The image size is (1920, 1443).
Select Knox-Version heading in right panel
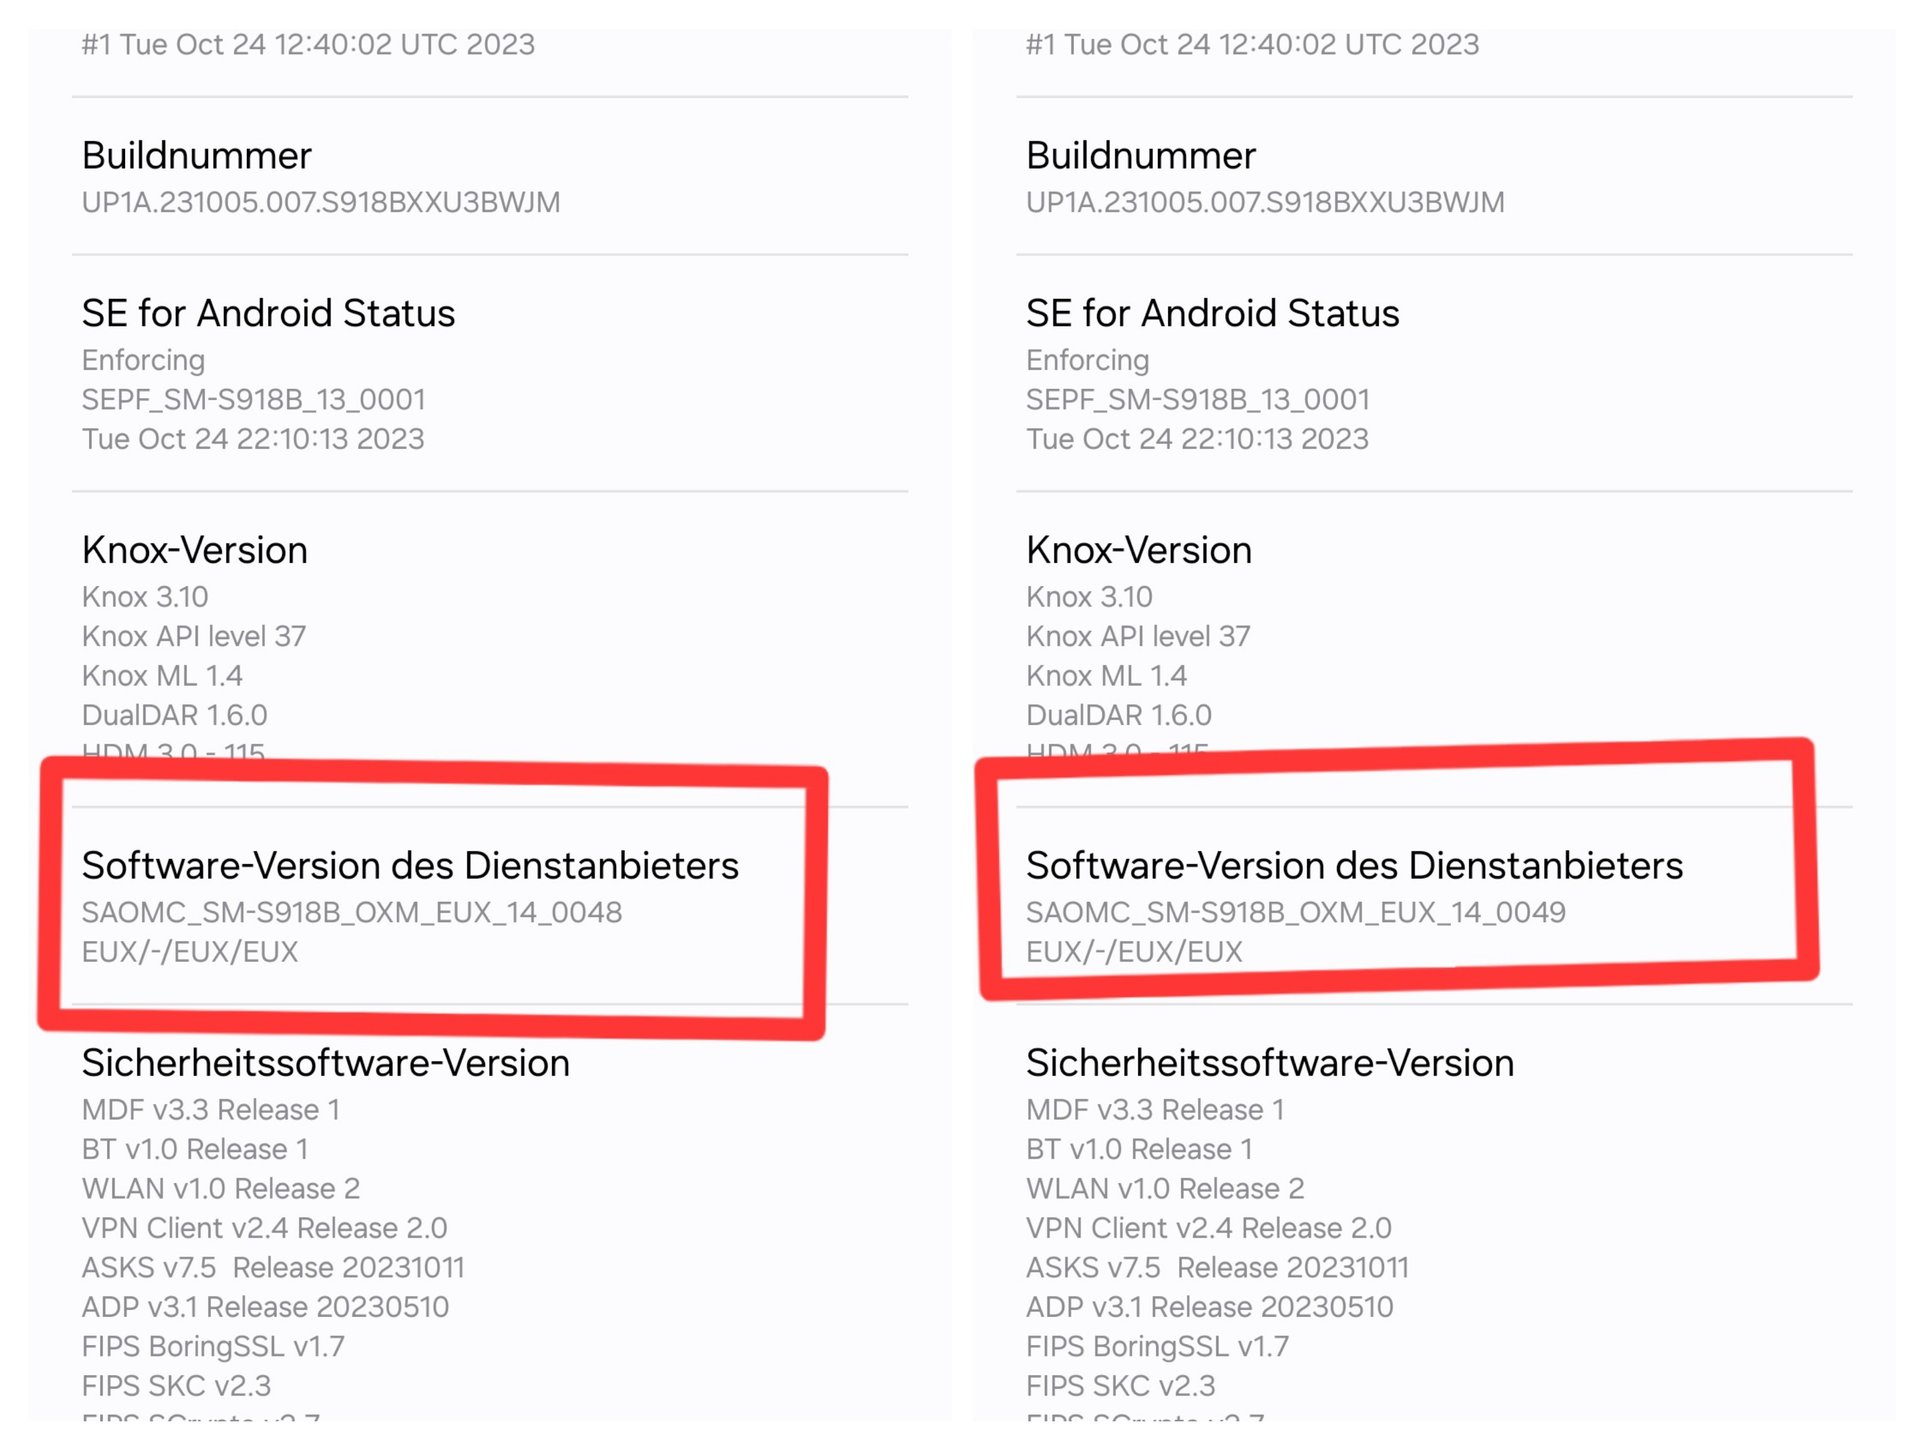click(x=1139, y=550)
